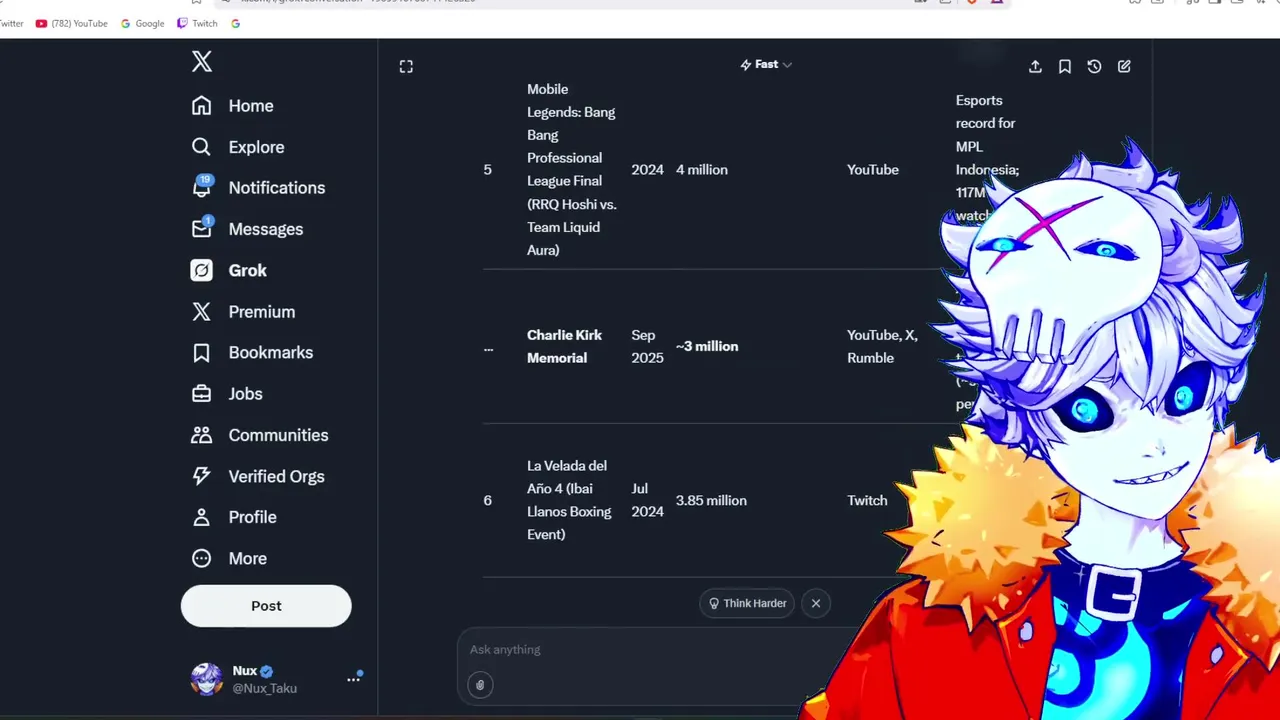Click the Grok slash icon
The image size is (1280, 720).
click(x=202, y=271)
